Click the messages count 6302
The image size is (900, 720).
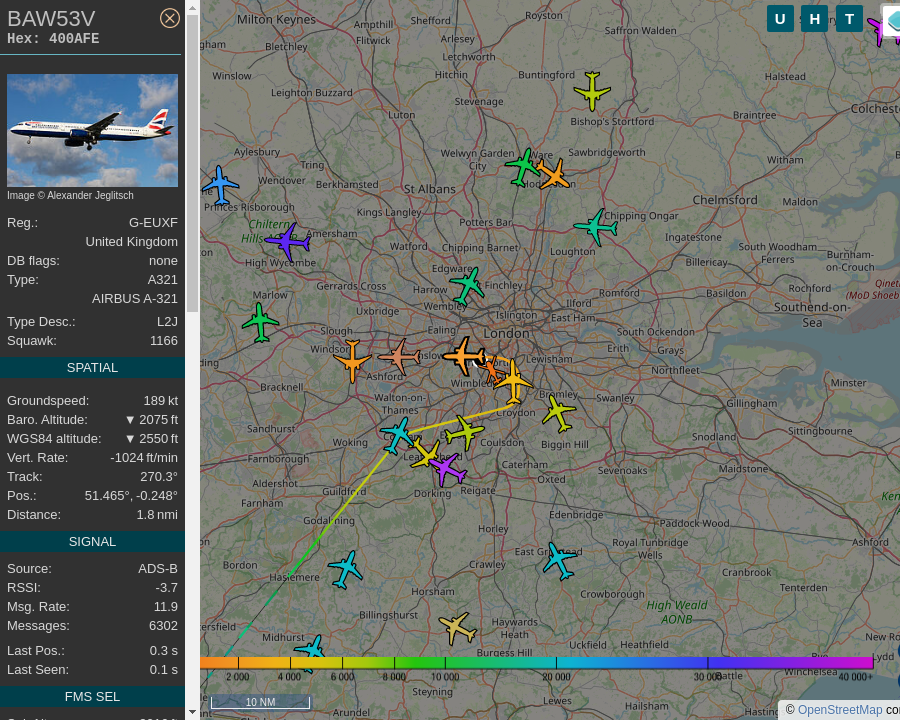[163, 625]
